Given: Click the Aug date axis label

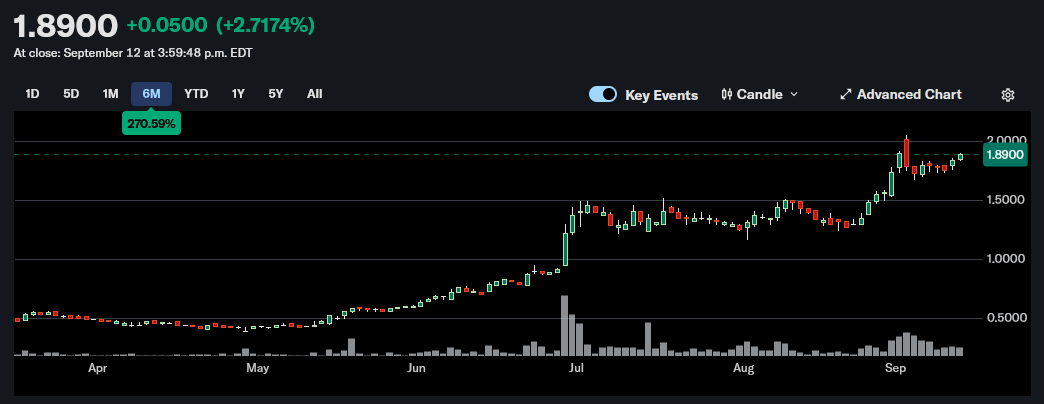Looking at the screenshot, I should point(743,367).
